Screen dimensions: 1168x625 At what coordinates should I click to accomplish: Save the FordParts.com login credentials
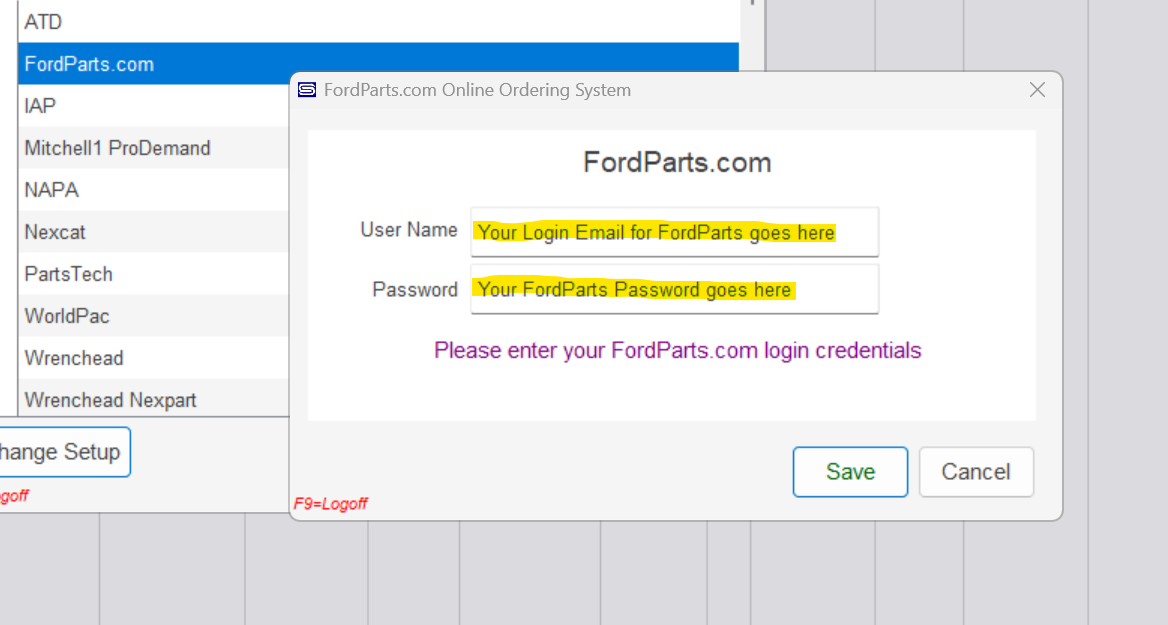coord(850,472)
